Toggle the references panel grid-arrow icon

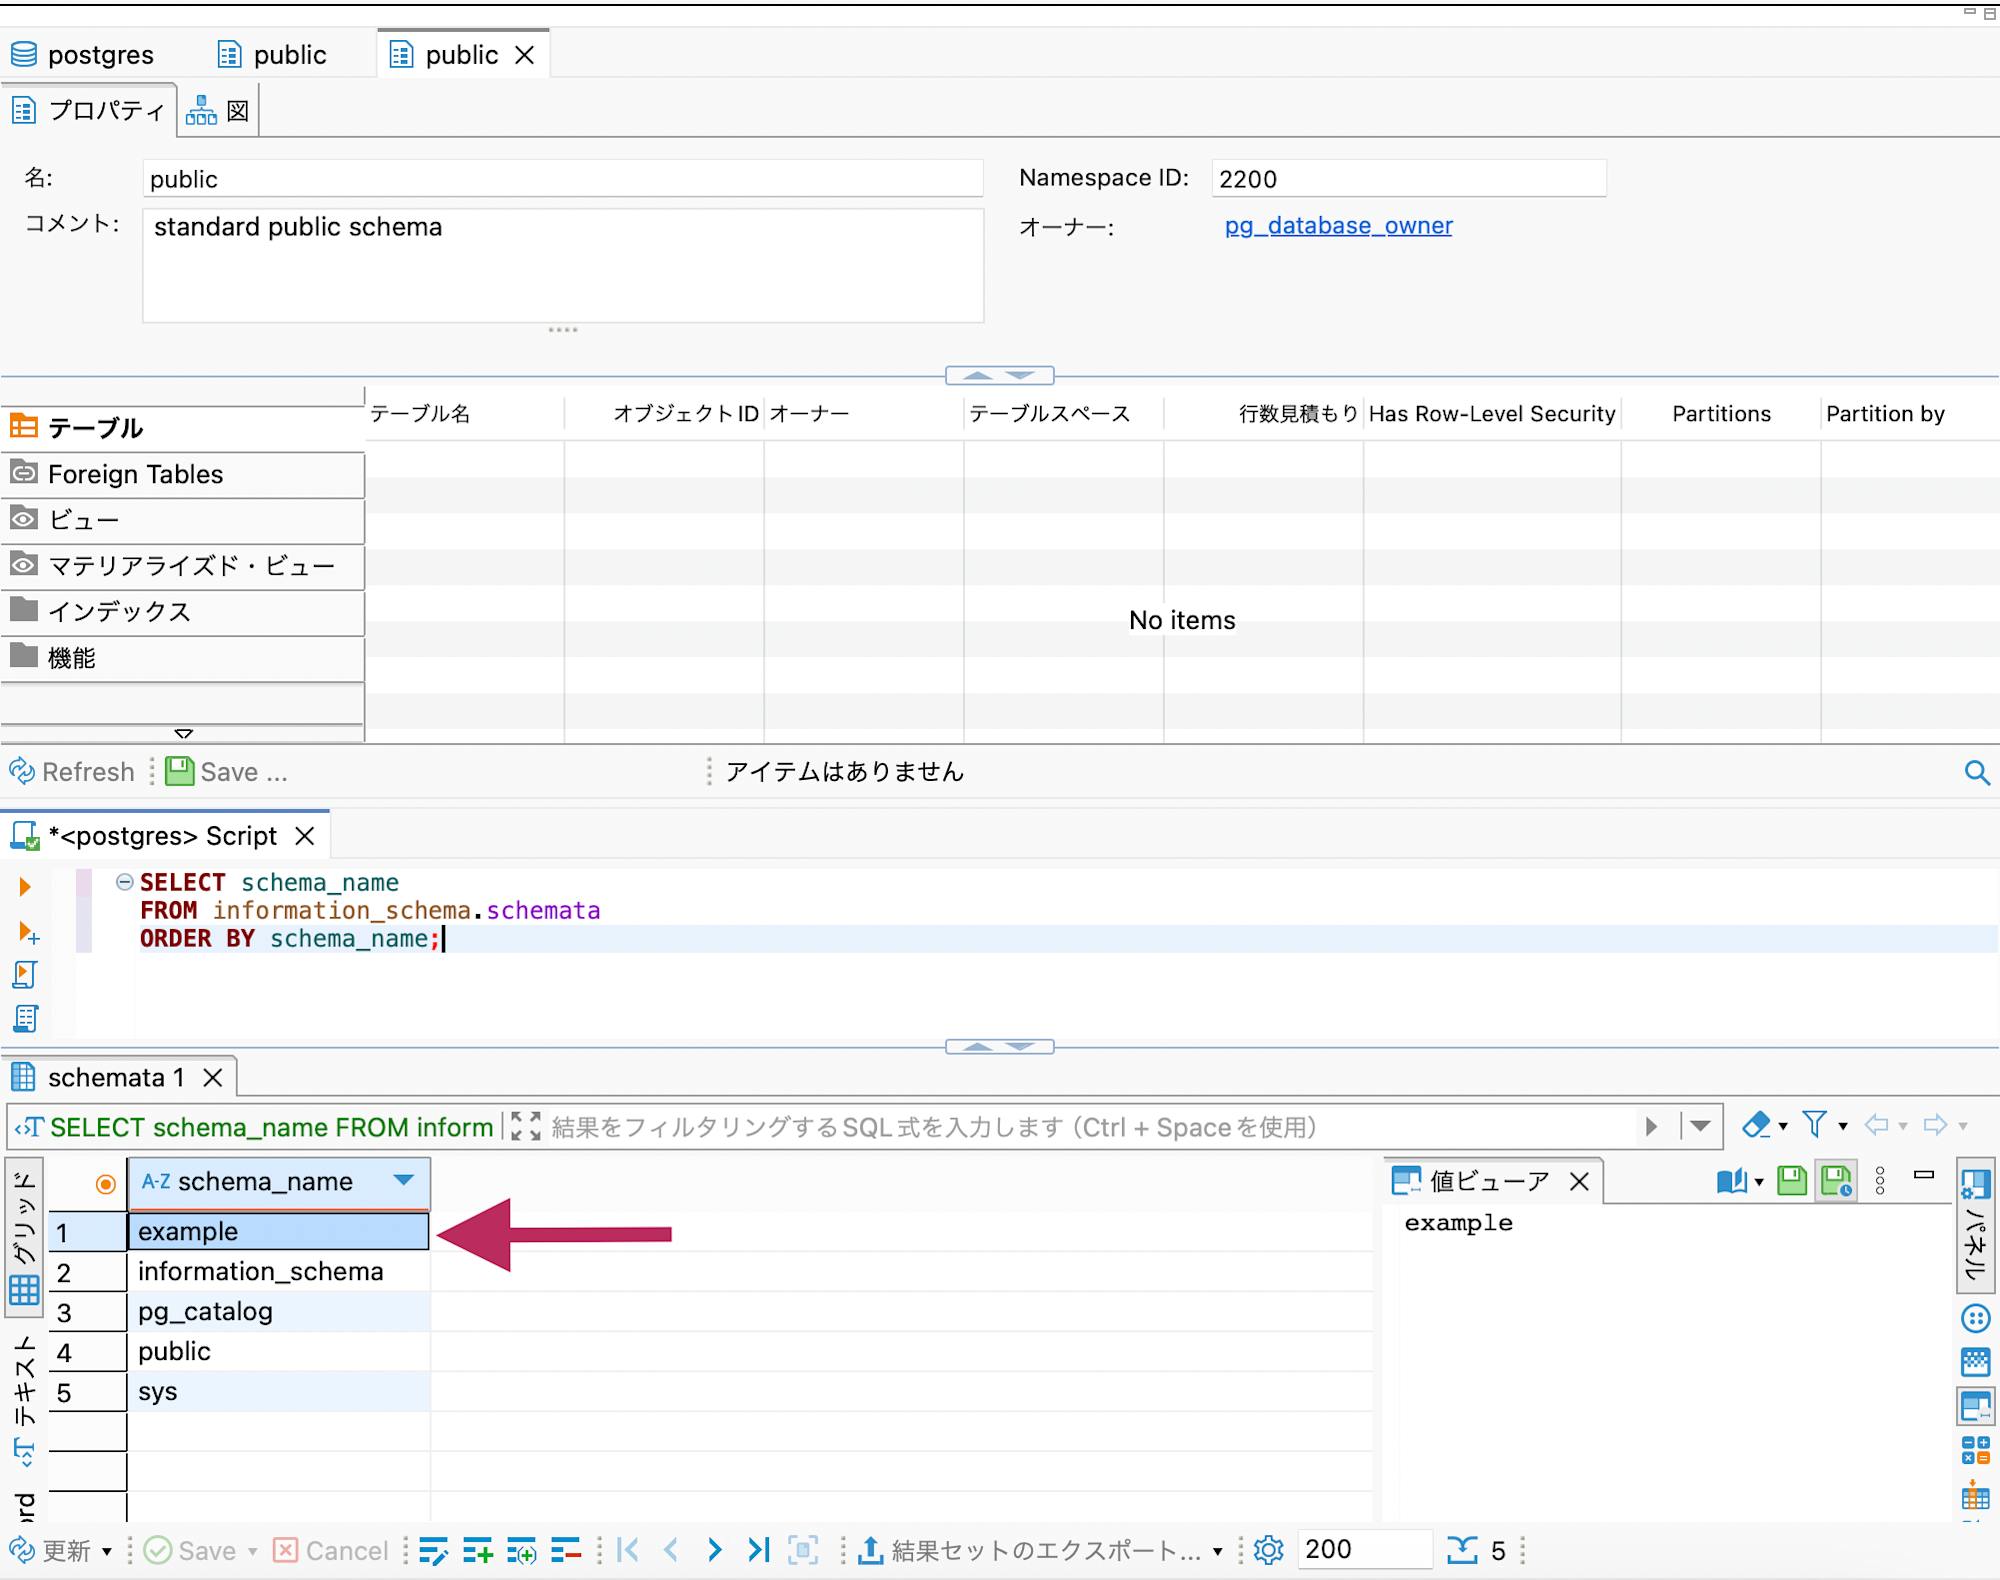(x=1976, y=1496)
